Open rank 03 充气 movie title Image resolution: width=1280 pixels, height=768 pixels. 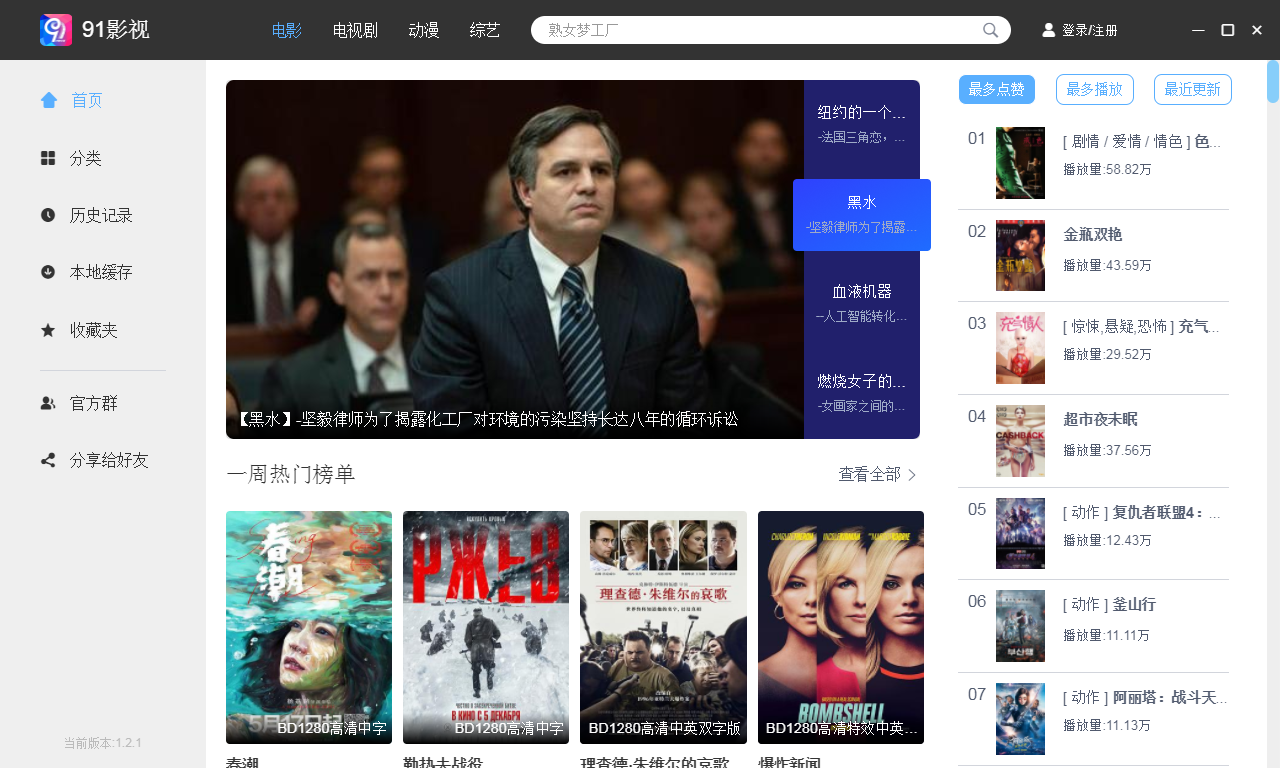(x=1142, y=326)
